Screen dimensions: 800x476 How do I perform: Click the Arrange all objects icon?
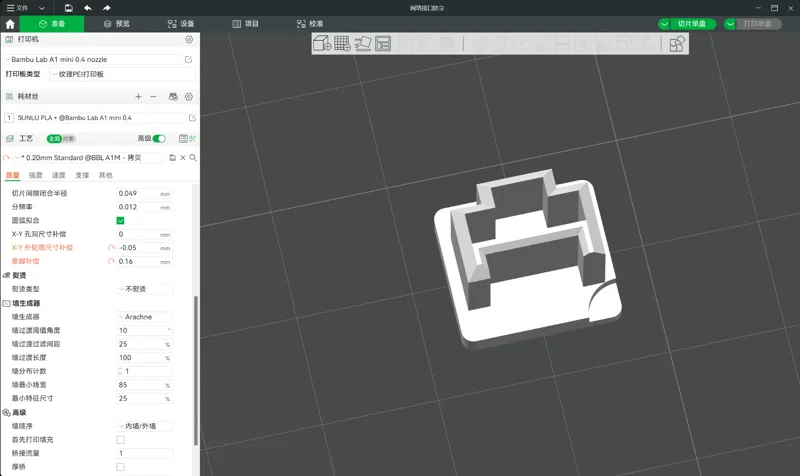click(x=383, y=43)
